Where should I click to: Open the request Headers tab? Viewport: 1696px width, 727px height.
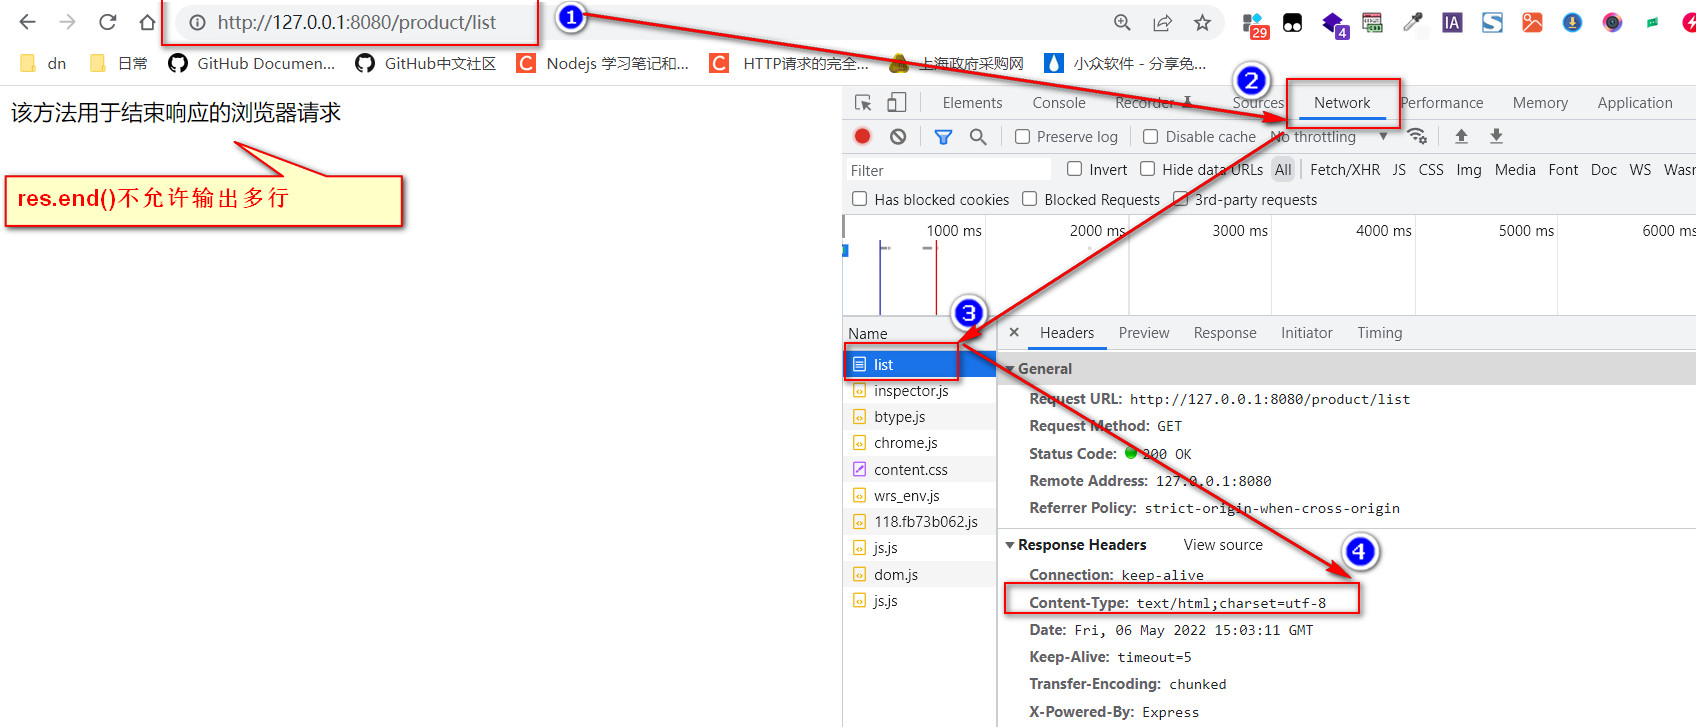coord(1067,332)
